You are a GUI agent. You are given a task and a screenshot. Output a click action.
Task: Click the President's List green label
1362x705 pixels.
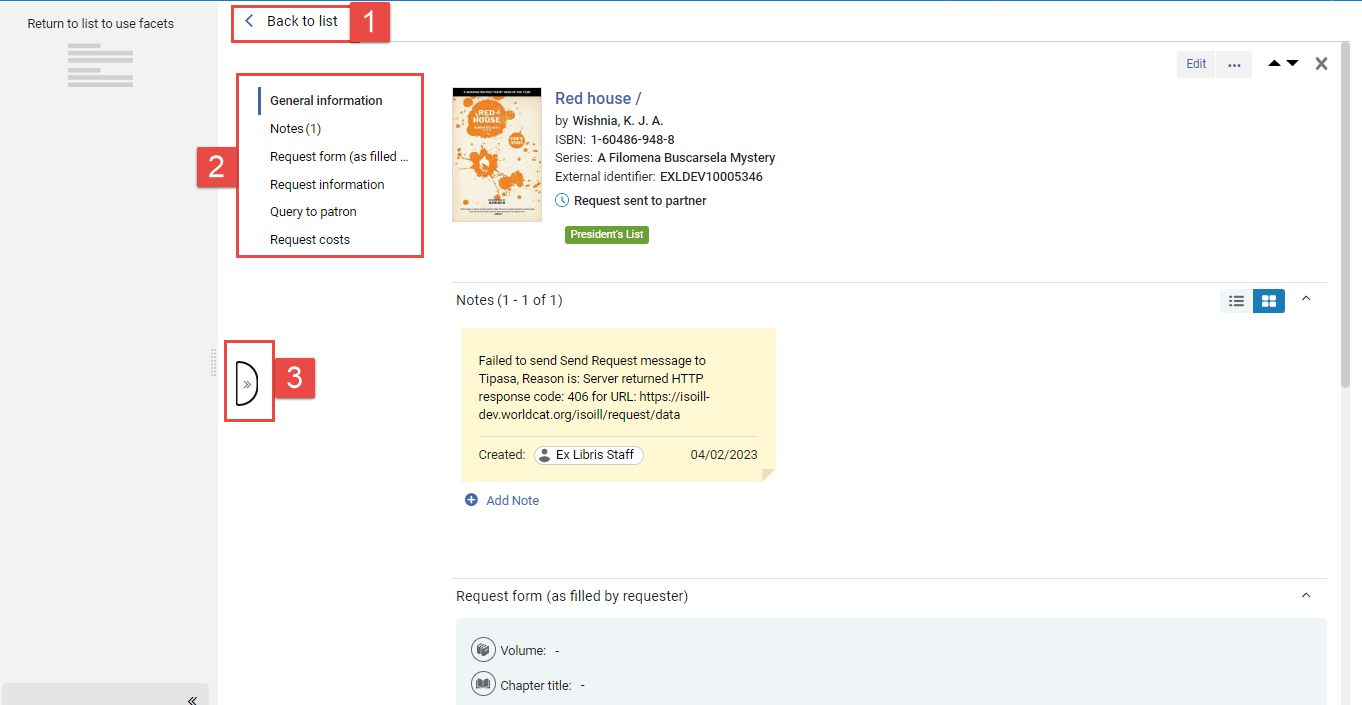point(607,235)
